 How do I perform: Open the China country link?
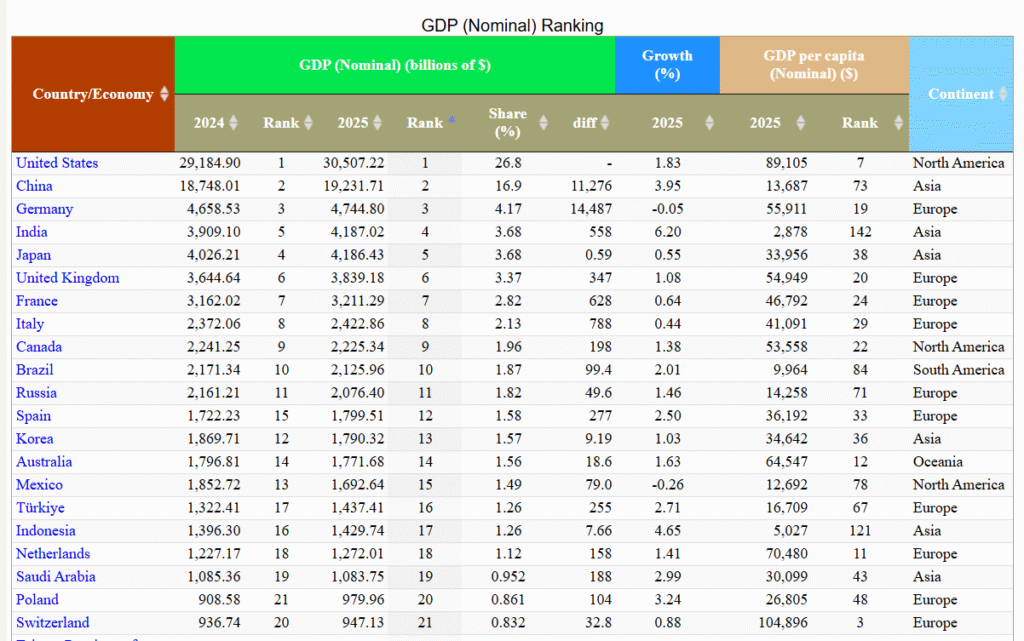click(x=34, y=186)
